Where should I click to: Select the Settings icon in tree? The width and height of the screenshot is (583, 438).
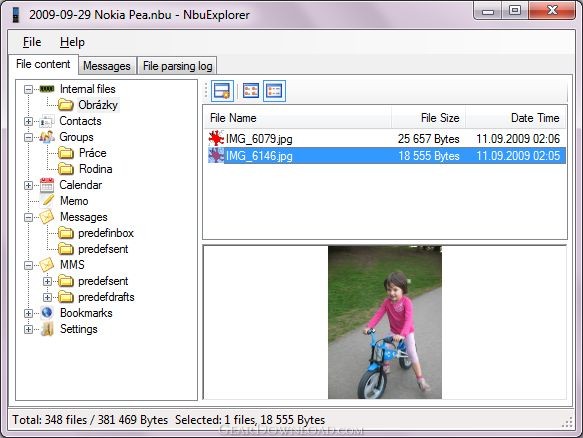tap(47, 329)
